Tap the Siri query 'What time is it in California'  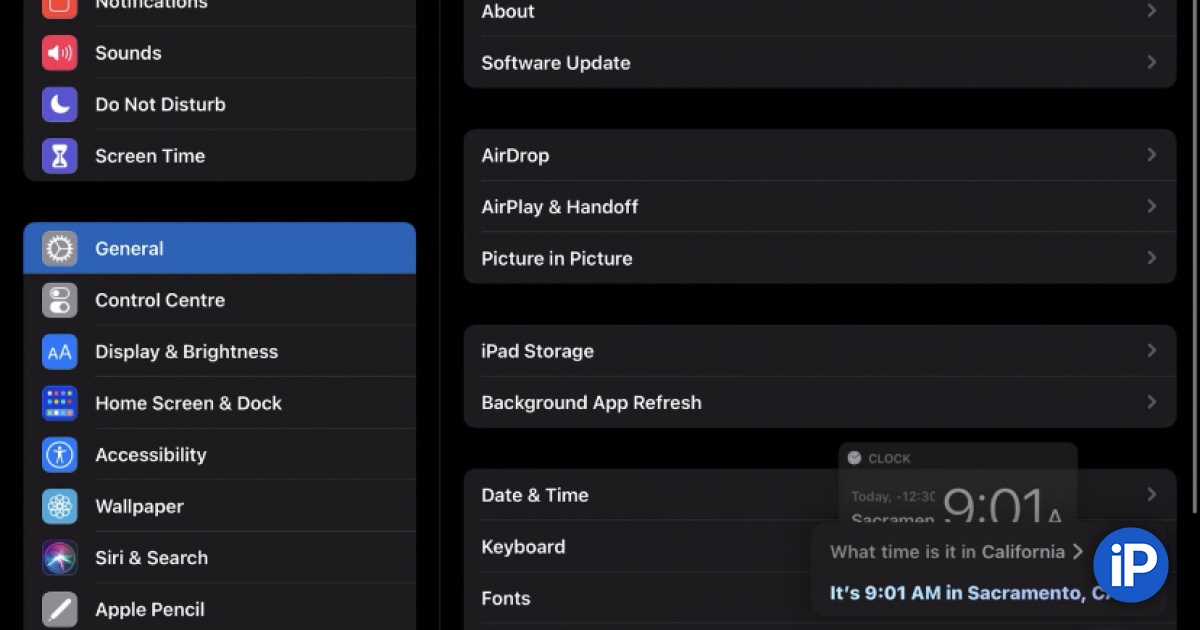(x=956, y=552)
